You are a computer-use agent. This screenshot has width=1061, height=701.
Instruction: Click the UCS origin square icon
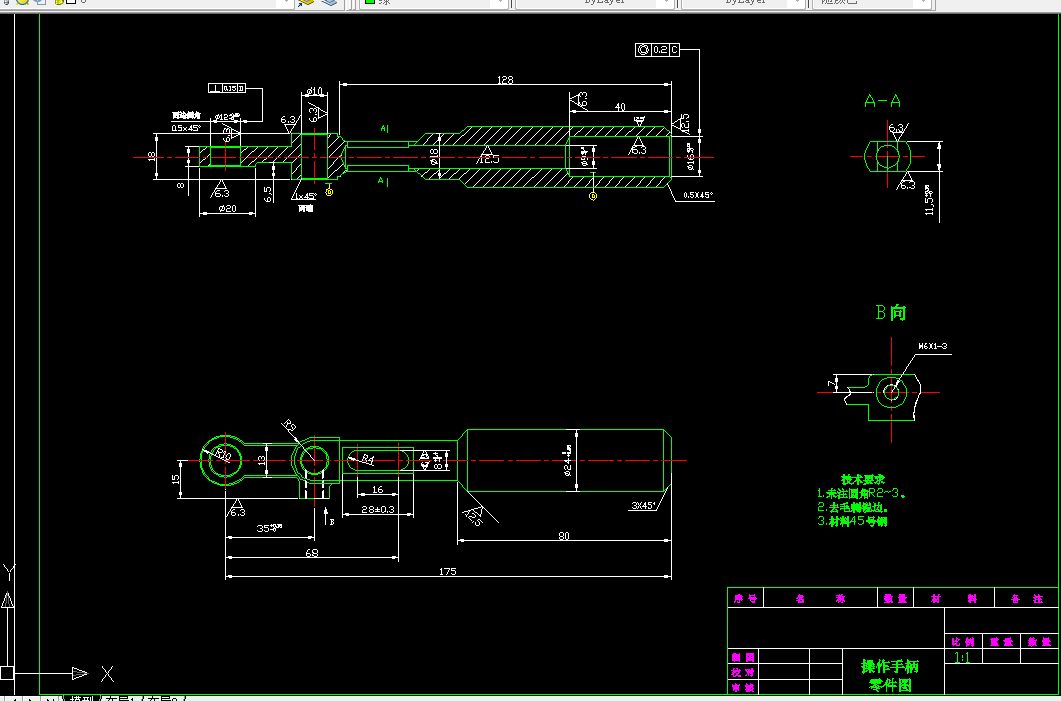[x=7, y=673]
